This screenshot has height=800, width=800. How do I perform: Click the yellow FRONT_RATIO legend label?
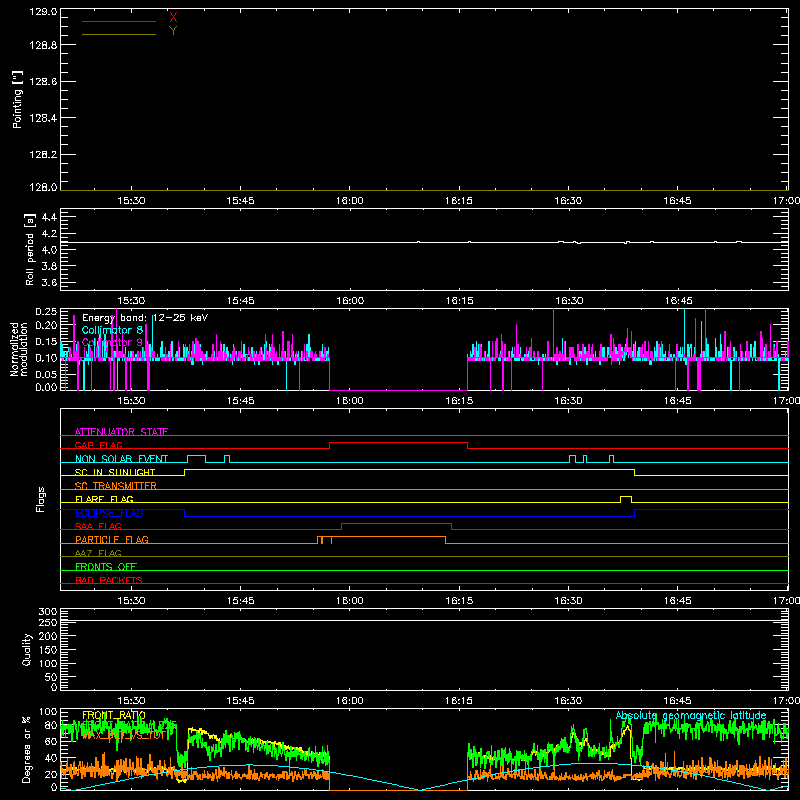click(x=114, y=715)
